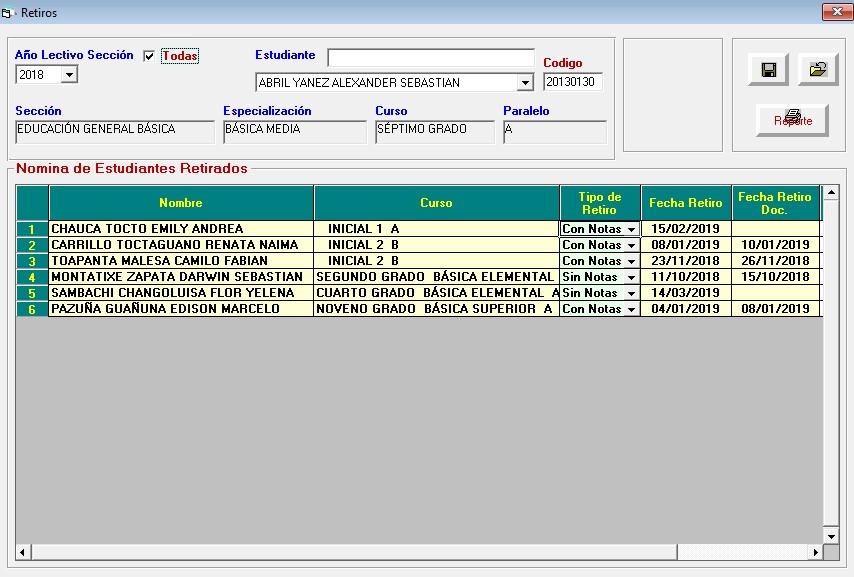
Task: Open Tipo de Retiro dropdown in row 1
Action: coord(631,229)
